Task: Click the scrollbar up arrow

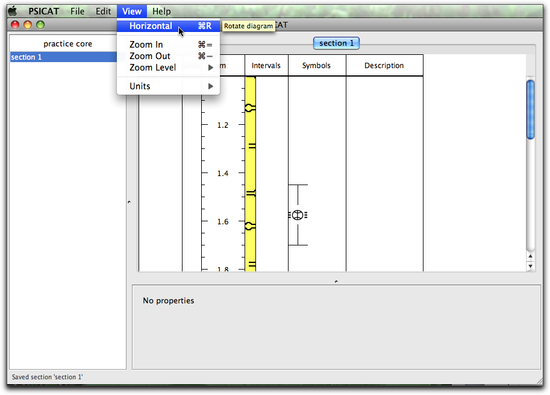Action: [x=530, y=256]
